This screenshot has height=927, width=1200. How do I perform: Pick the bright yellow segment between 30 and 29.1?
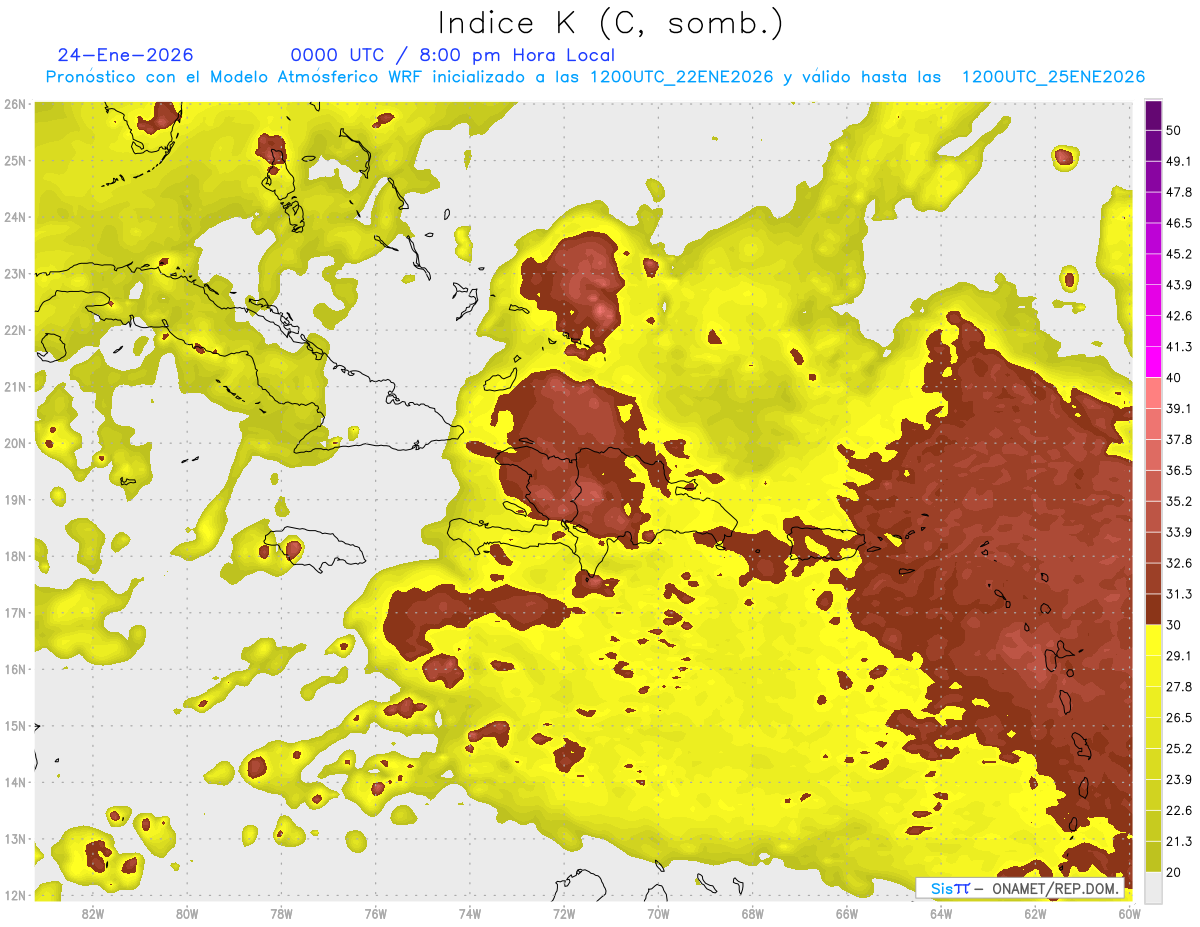coord(1153,639)
